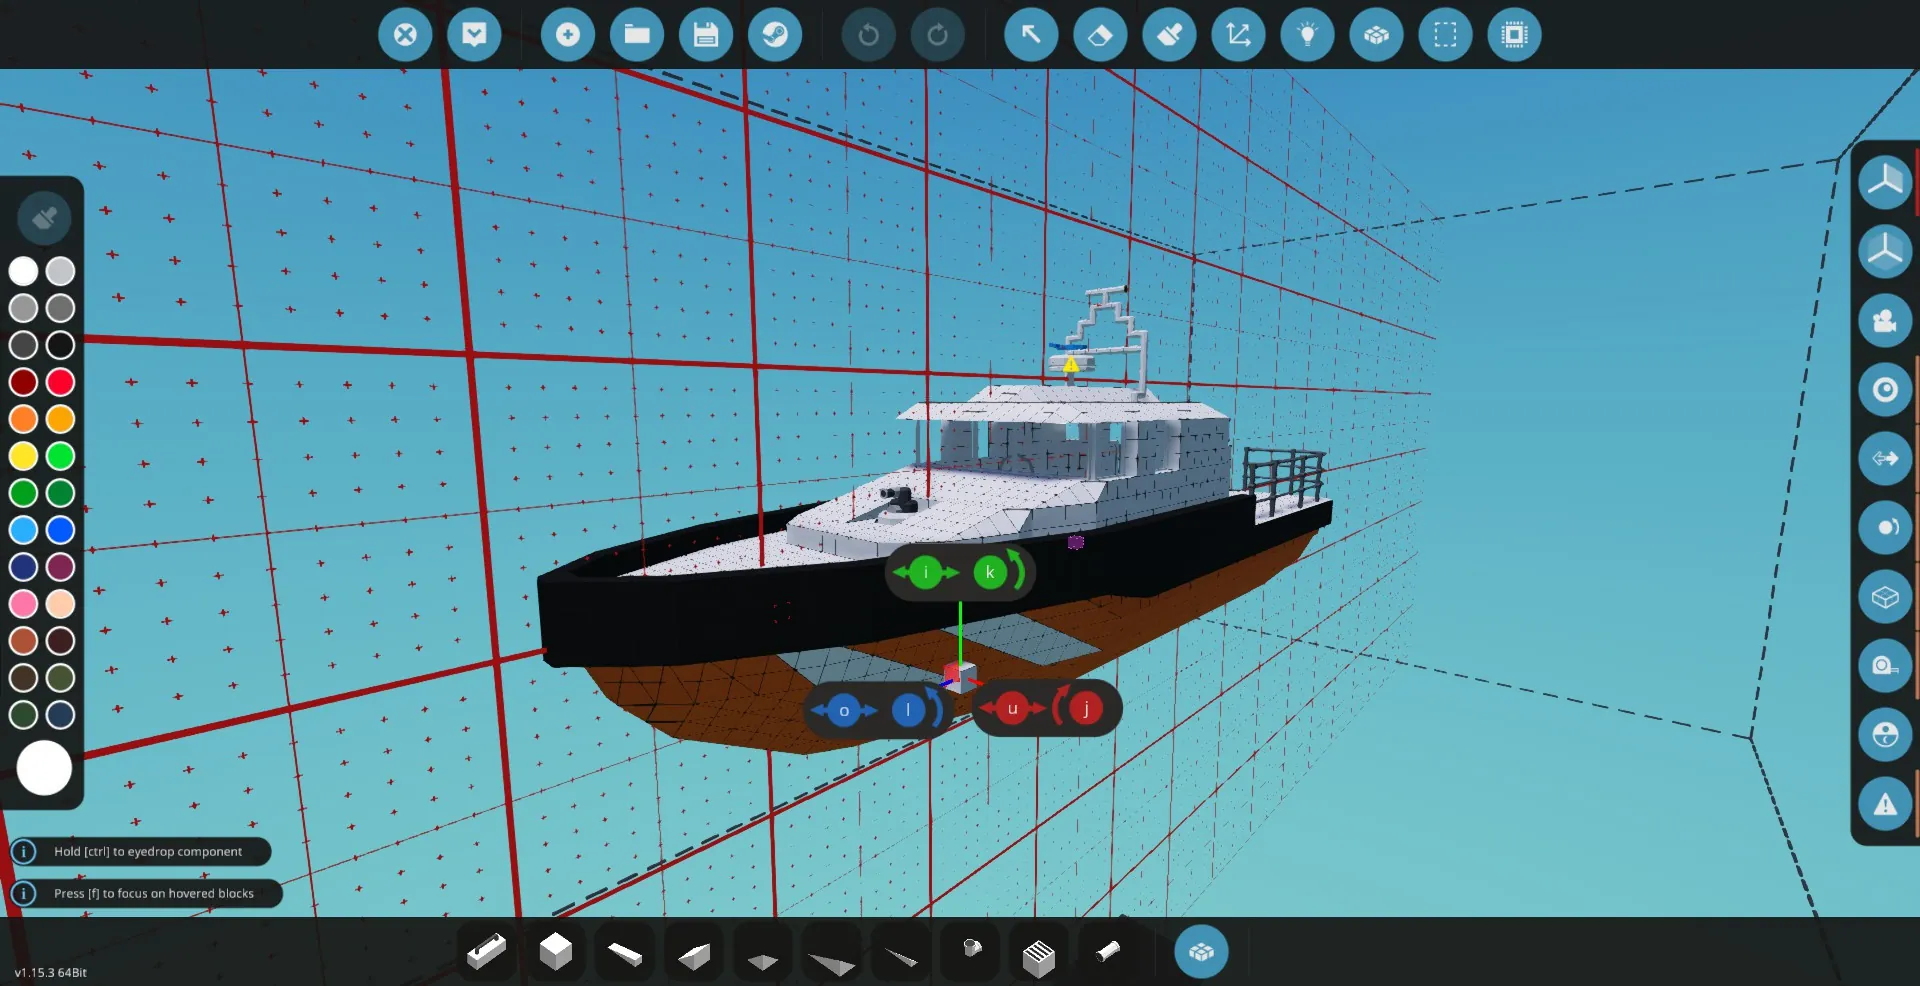Click the floppy disk save vehicle icon

pyautogui.click(x=706, y=35)
